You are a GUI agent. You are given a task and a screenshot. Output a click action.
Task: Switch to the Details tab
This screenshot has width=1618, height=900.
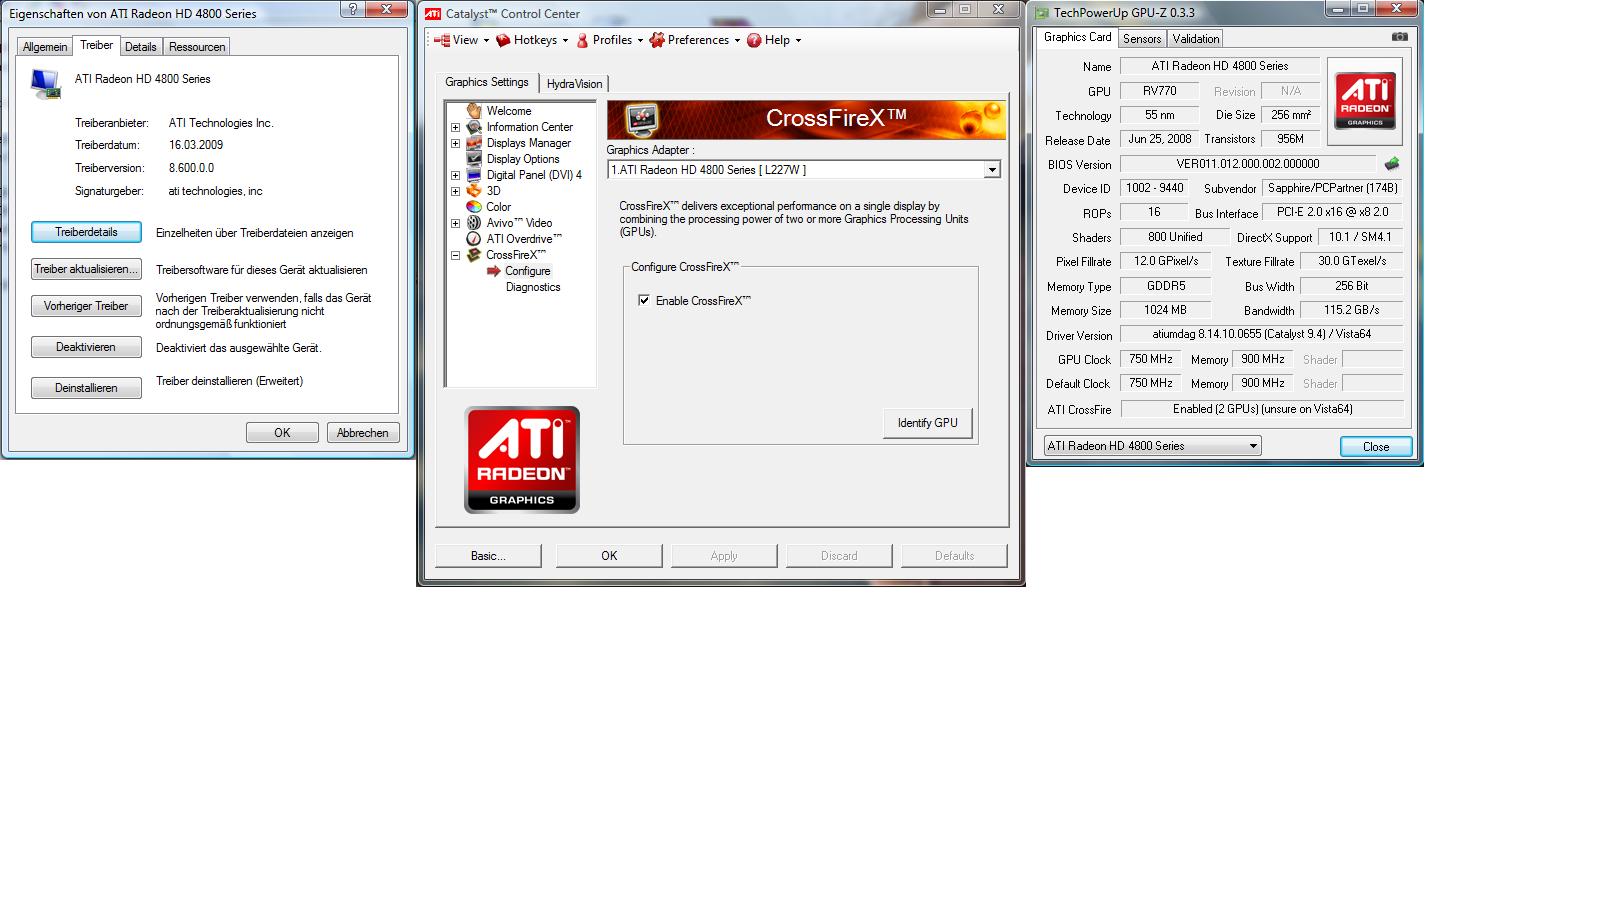tap(140, 47)
